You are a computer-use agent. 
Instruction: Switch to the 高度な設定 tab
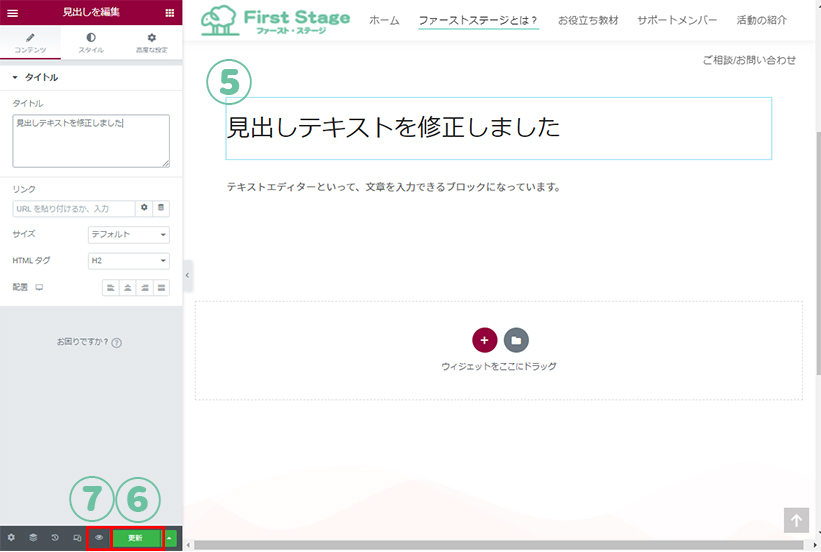[152, 42]
